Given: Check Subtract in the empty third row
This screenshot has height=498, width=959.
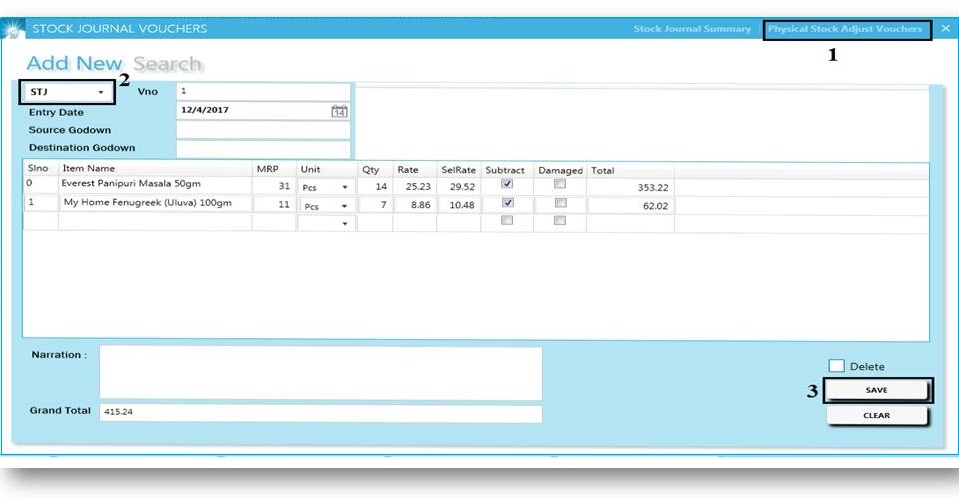Looking at the screenshot, I should [x=507, y=220].
